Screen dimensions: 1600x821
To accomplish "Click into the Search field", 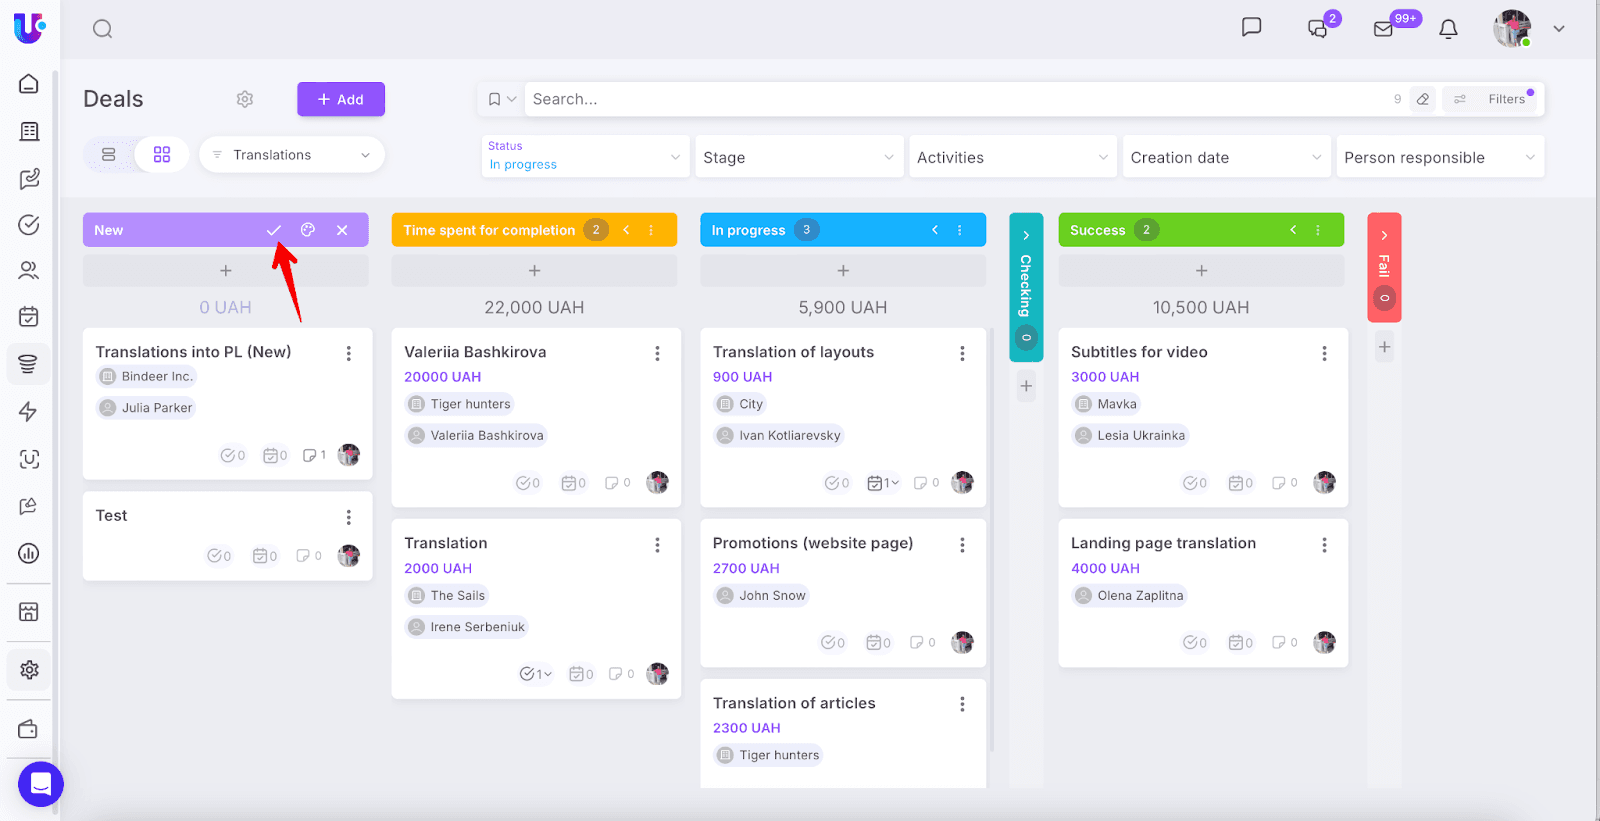I will (950, 99).
